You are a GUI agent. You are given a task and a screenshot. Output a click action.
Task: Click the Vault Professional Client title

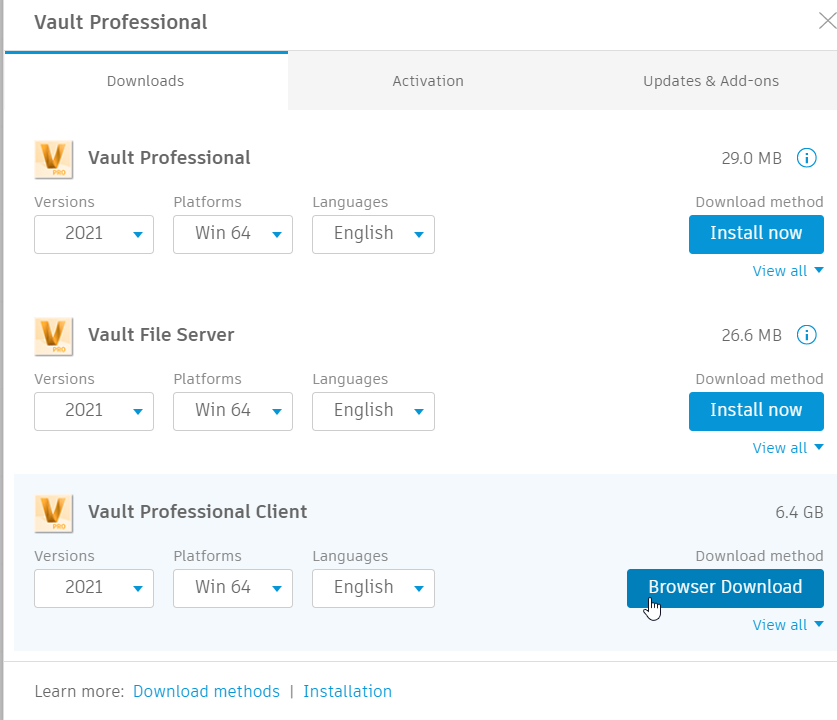[198, 512]
